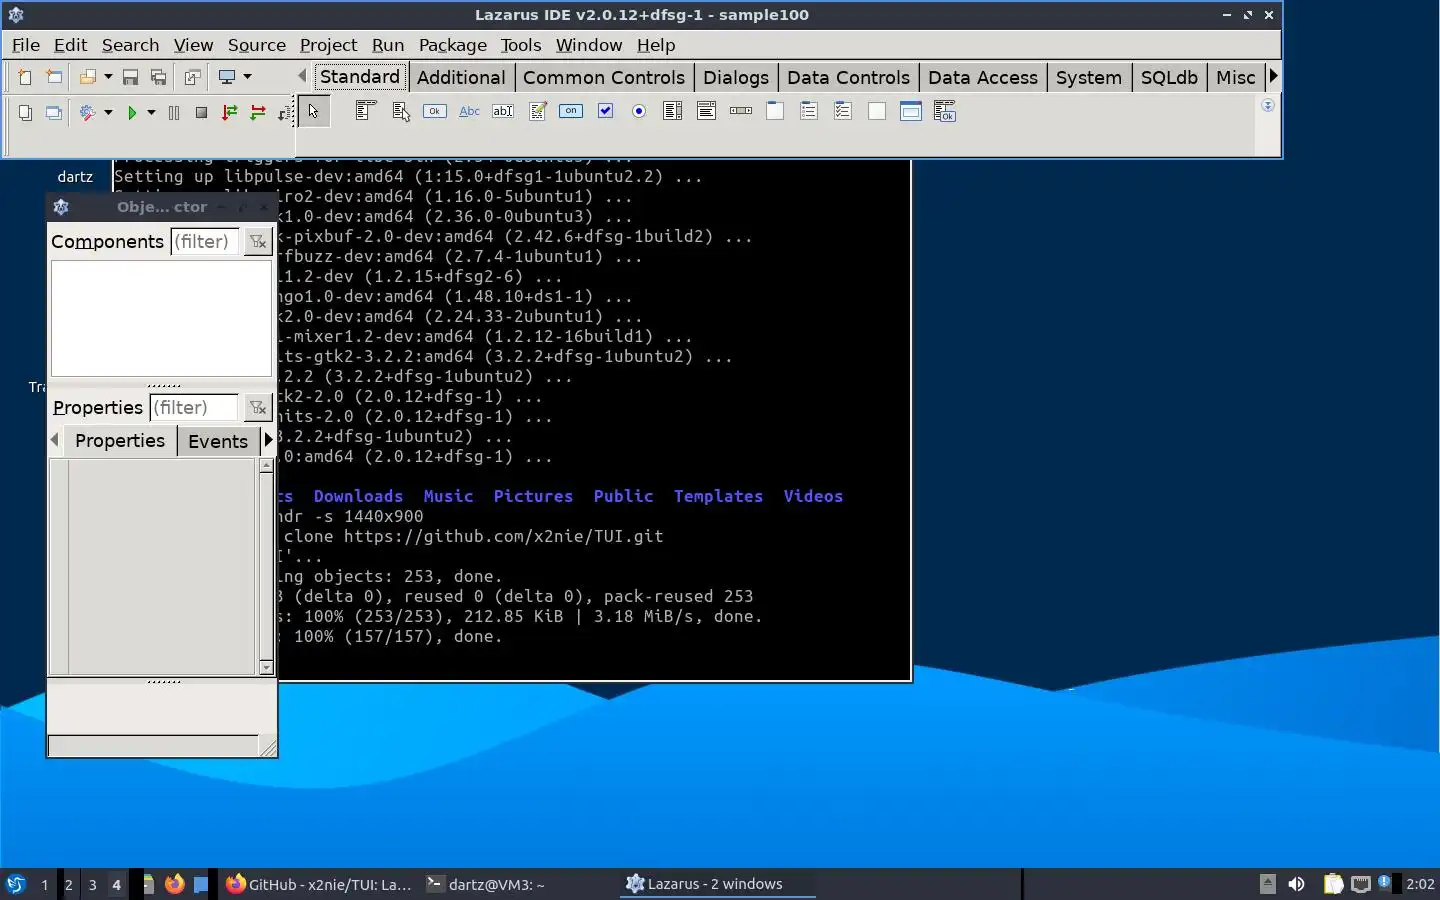1440x900 pixels.
Task: Click the Object Inspector vertical scrollbar
Action: click(266, 566)
